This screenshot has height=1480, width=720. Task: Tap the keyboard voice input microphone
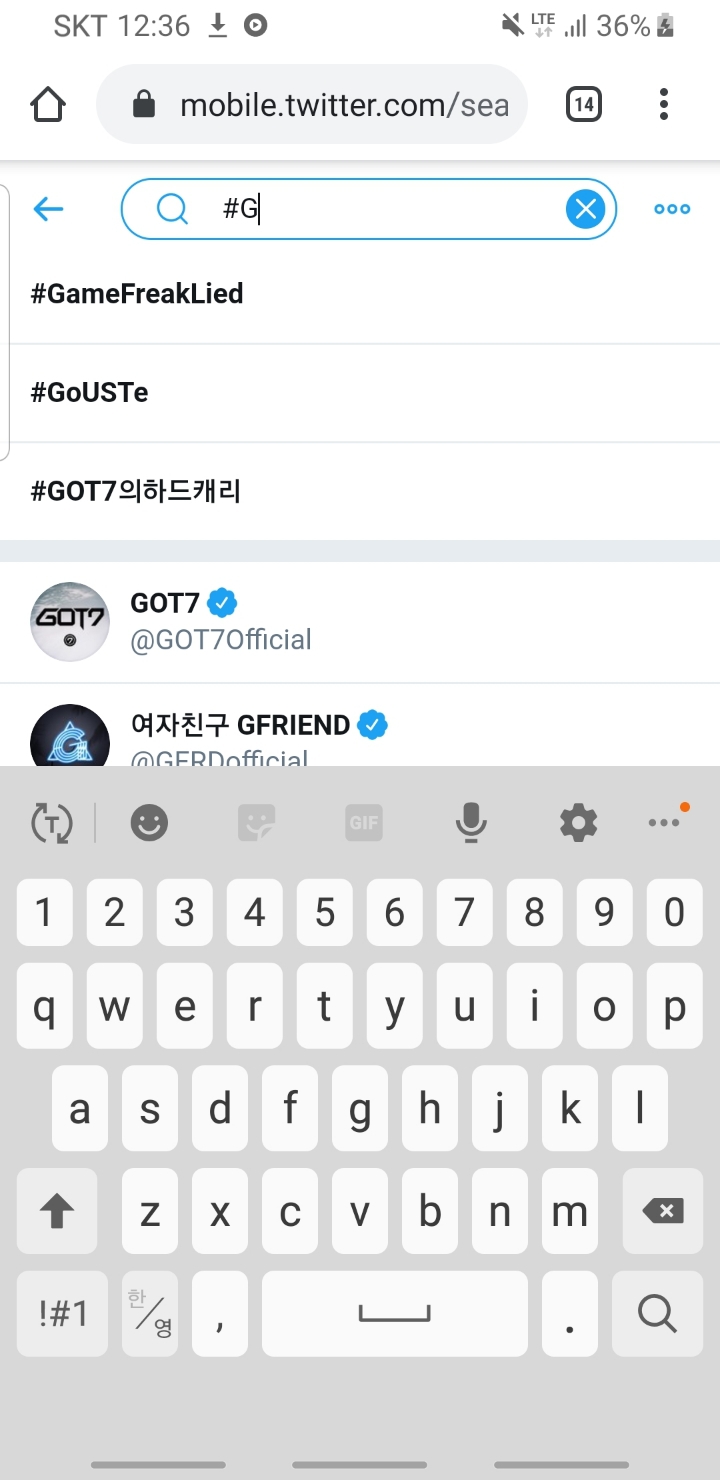click(x=471, y=824)
